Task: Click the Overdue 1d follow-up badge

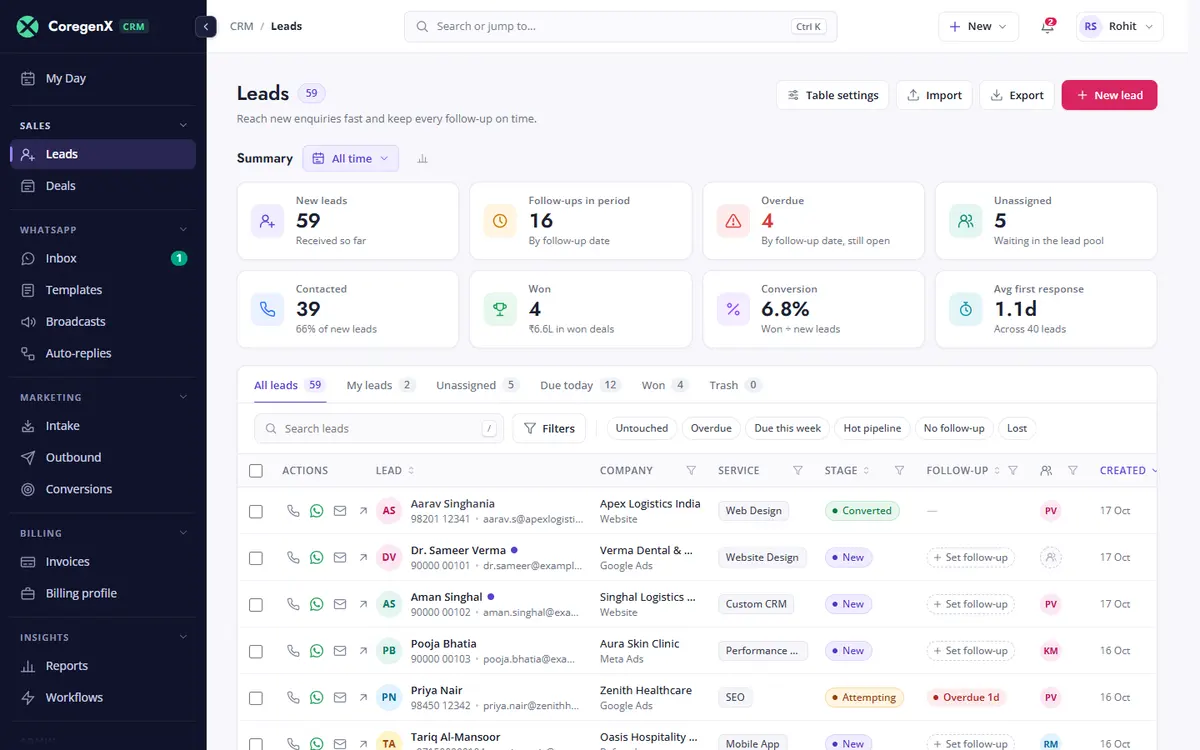Action: 964,697
